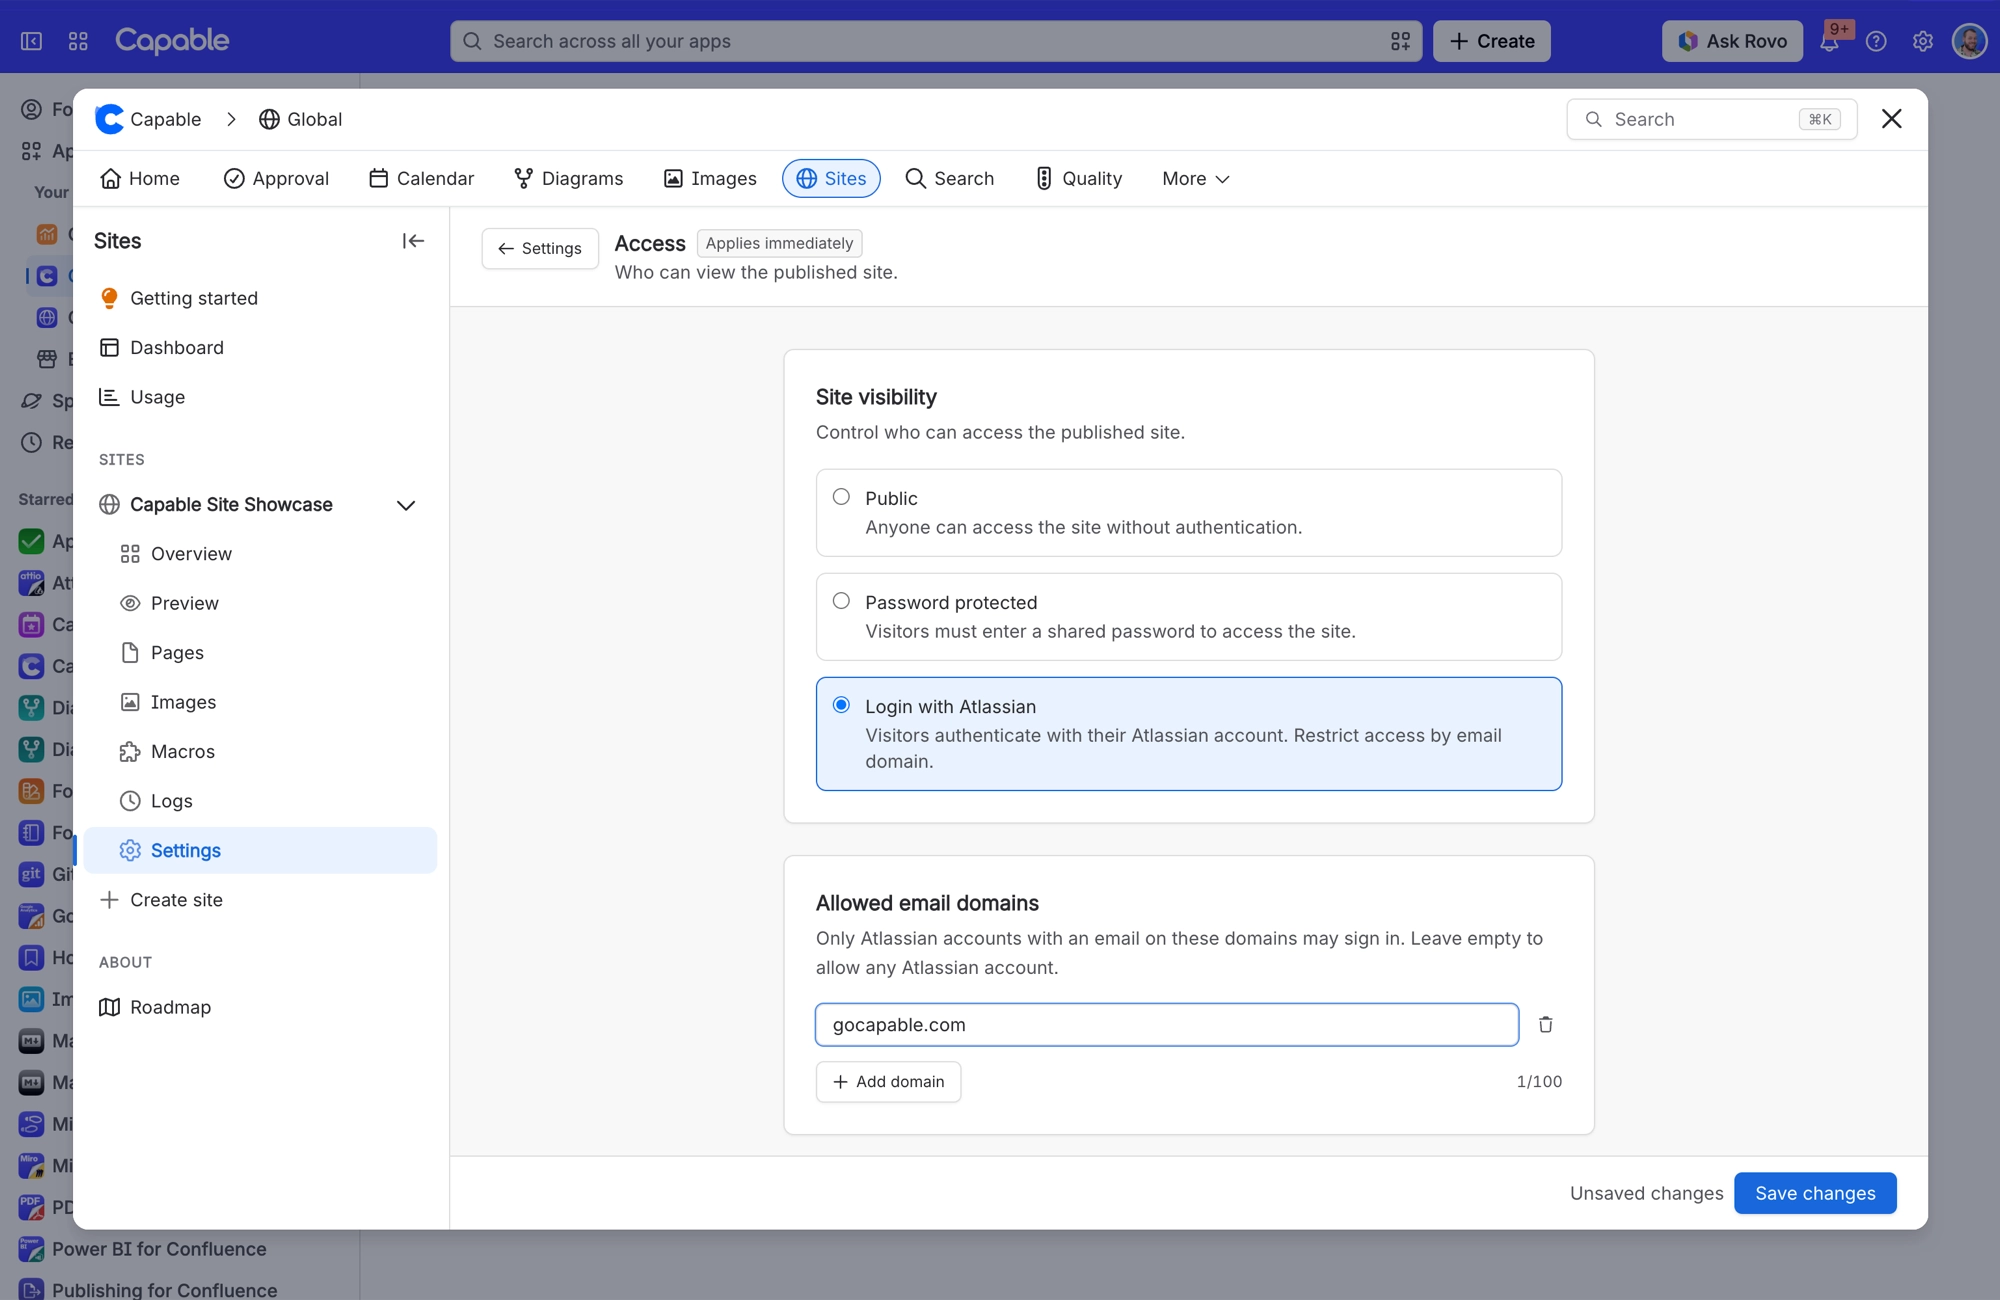Select the Login with Atlassian radio button
Screen dimensions: 2000x1300
coord(841,705)
